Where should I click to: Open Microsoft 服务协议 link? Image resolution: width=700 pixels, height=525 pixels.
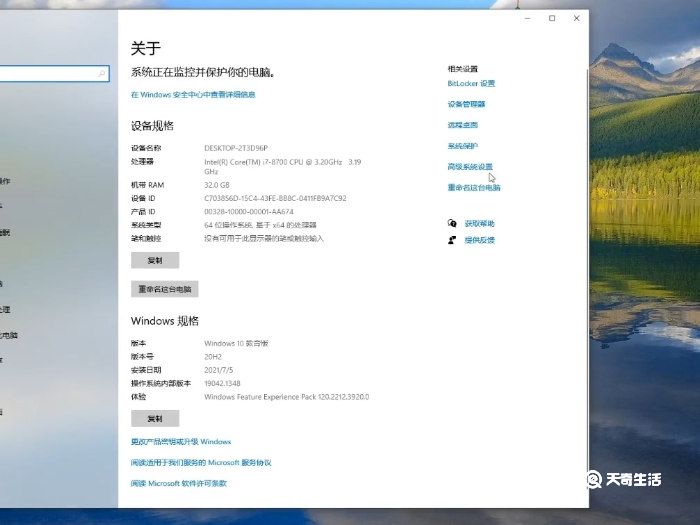(201, 462)
